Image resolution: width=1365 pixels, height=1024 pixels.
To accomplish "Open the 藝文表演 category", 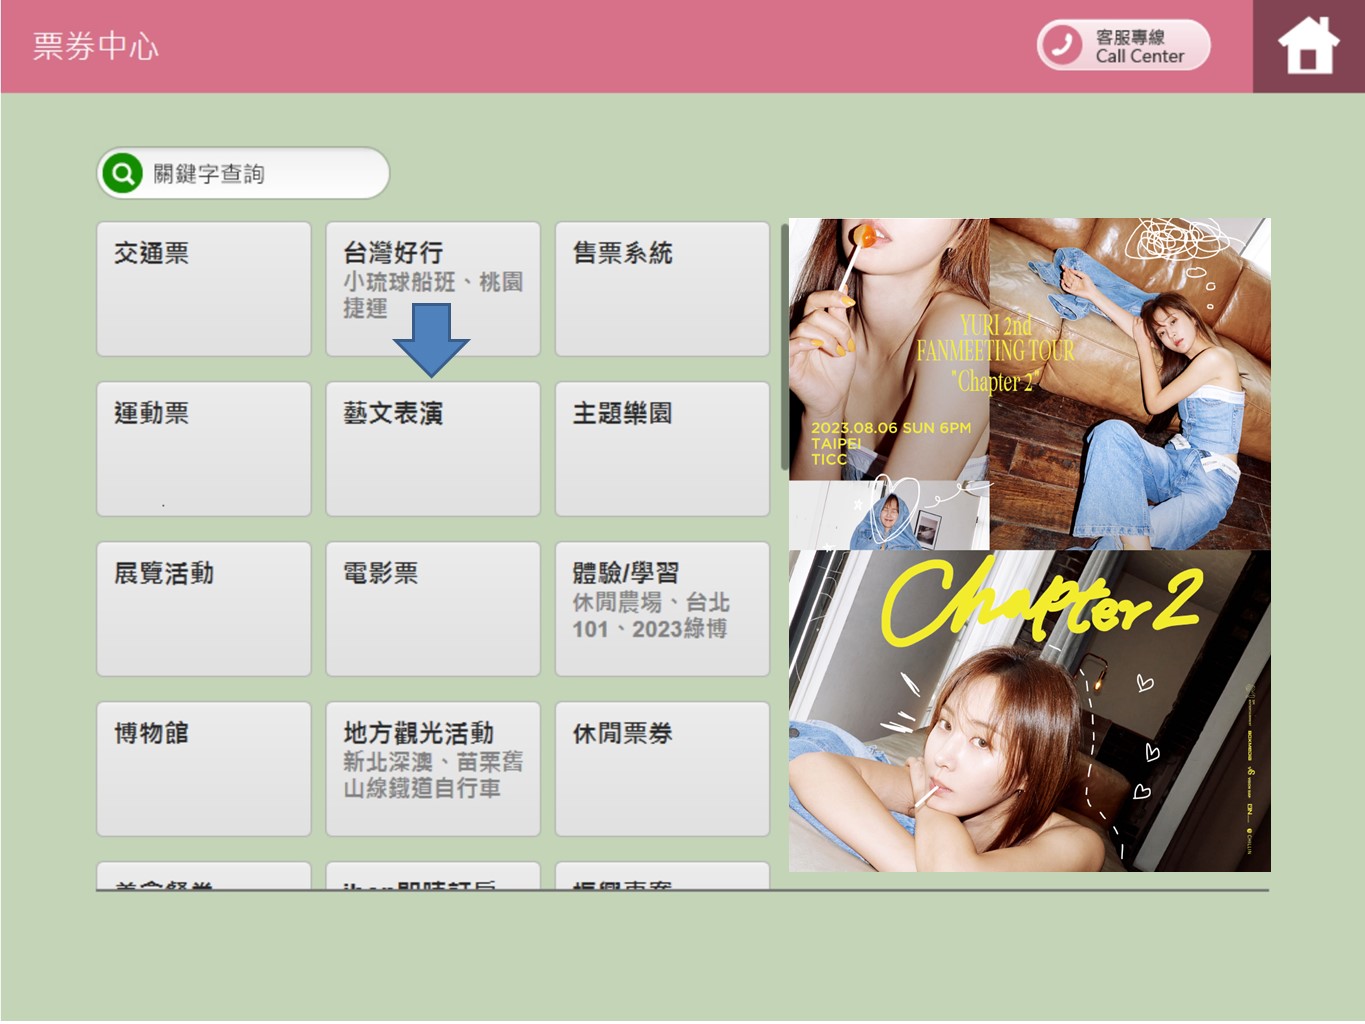I will click(433, 449).
